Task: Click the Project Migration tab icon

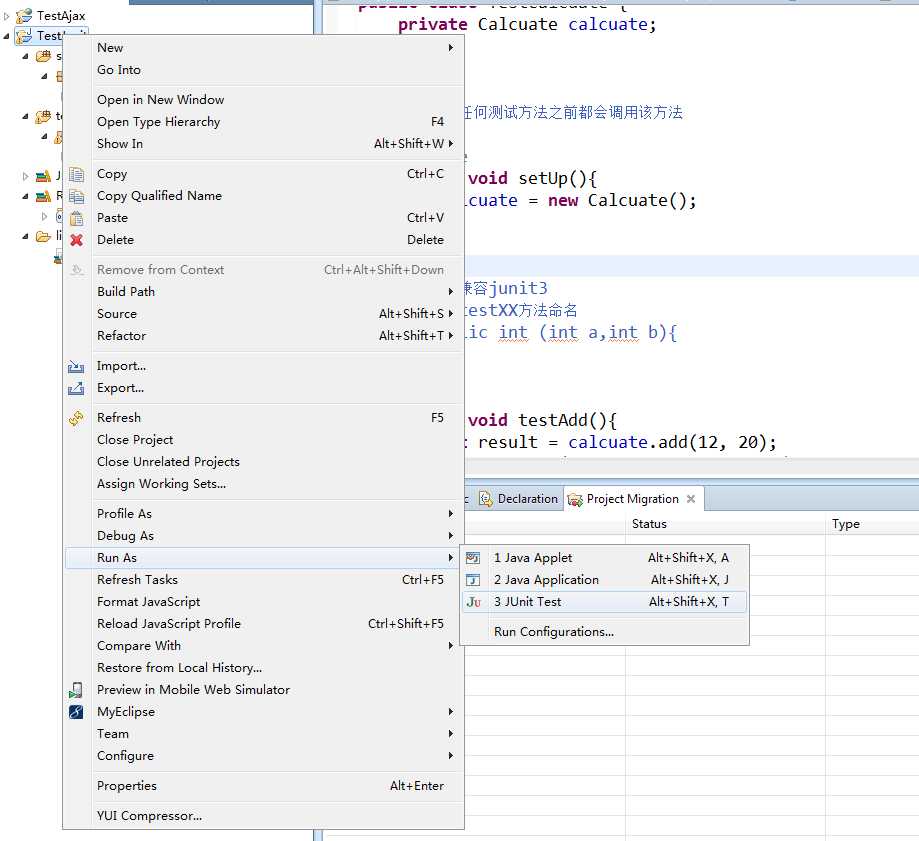Action: (575, 499)
